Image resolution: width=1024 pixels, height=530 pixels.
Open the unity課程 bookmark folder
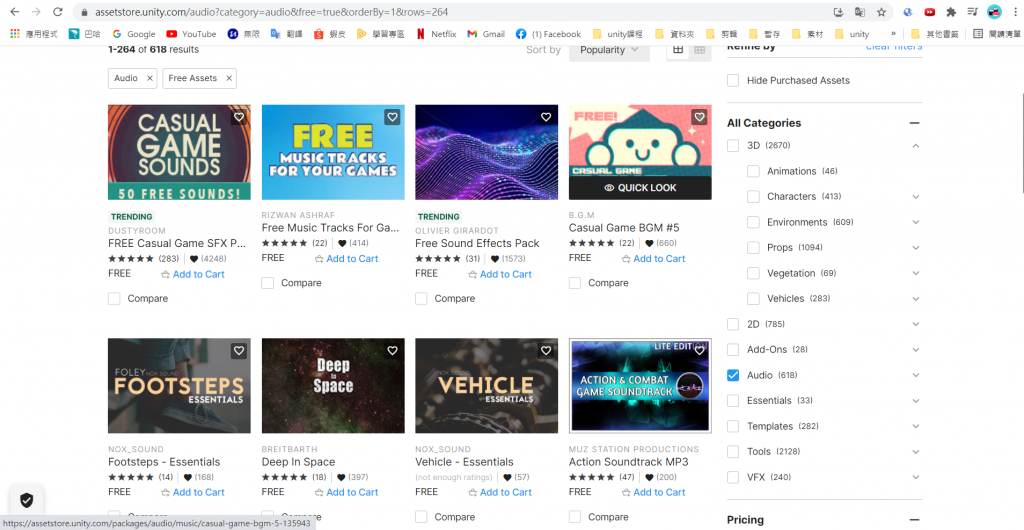pyautogui.click(x=617, y=34)
